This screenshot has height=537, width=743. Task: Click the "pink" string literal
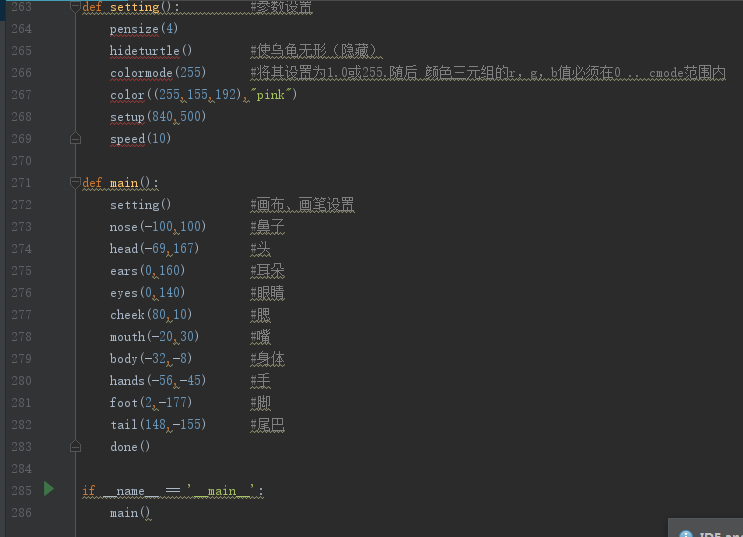point(270,95)
